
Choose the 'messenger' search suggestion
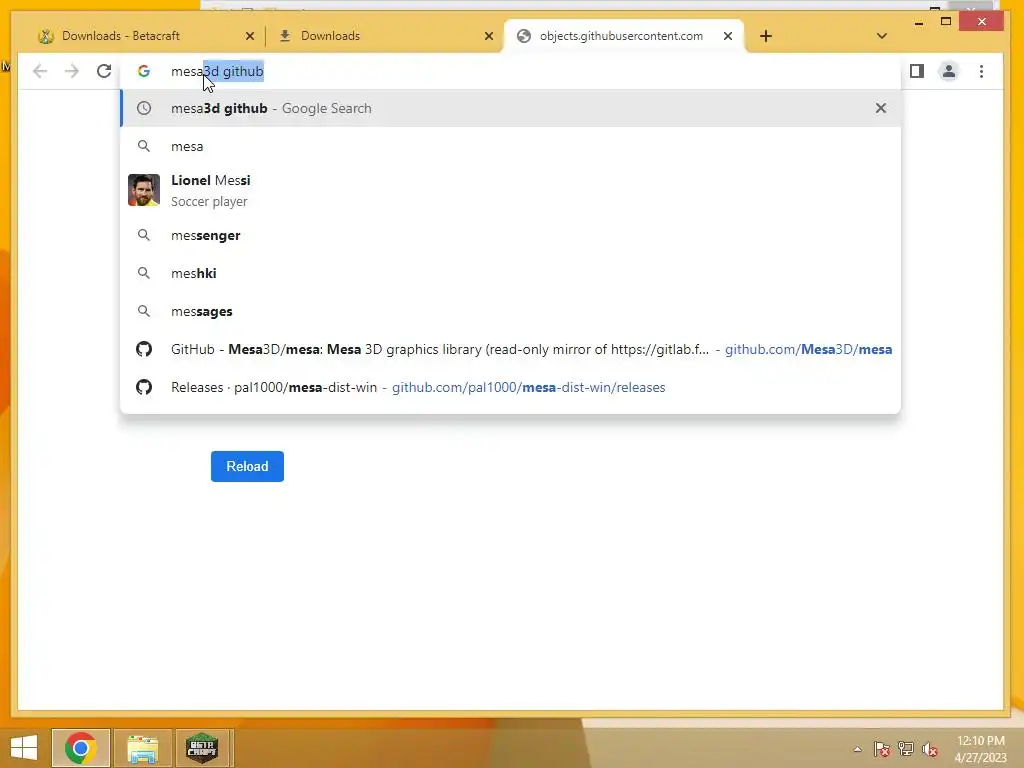511,235
